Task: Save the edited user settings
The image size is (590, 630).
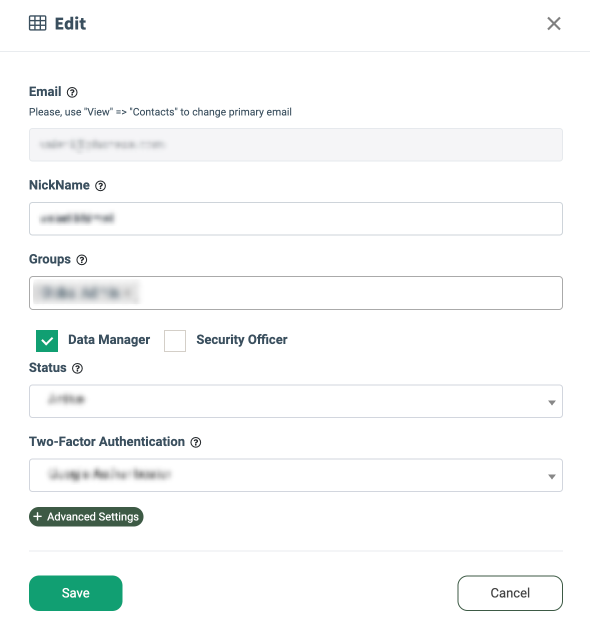Action: point(76,593)
